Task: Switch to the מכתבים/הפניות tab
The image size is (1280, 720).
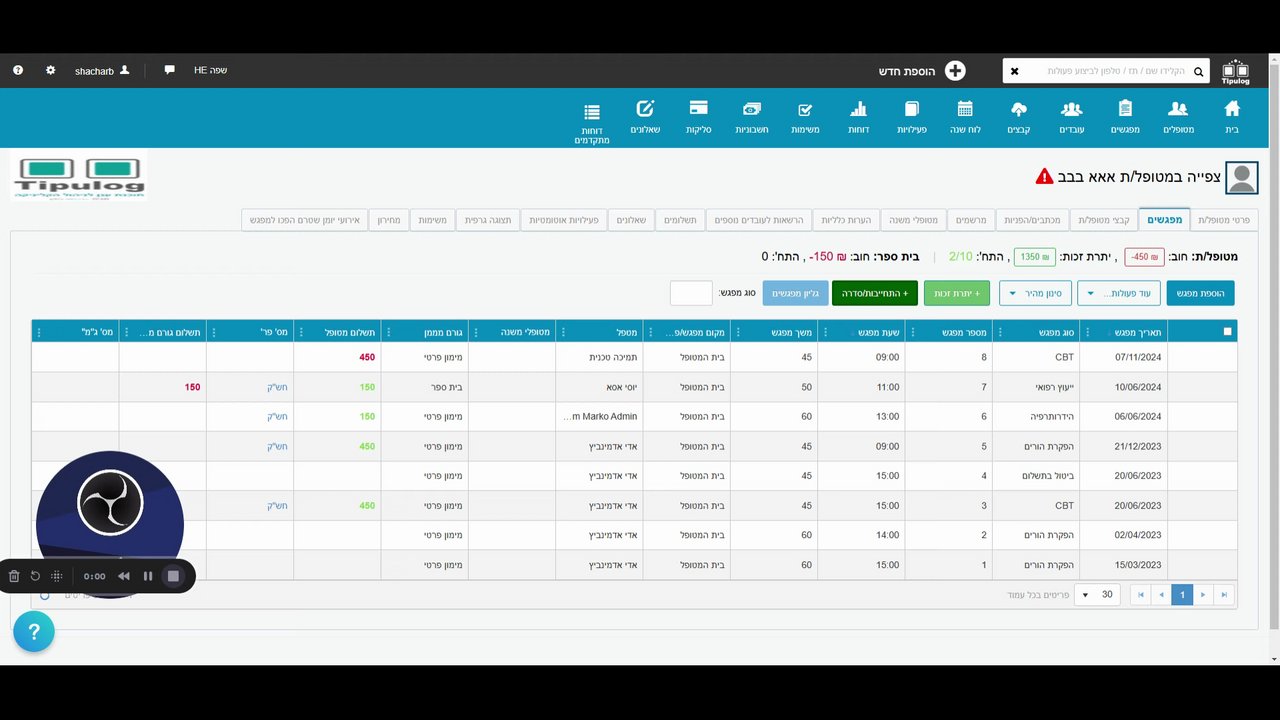Action: click(1032, 220)
